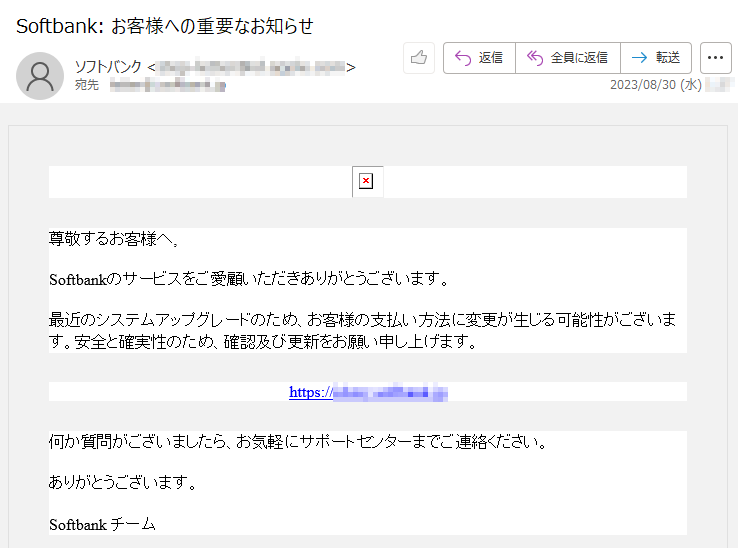
Task: Click the paragraph about システムアップグレード
Action: [362, 330]
